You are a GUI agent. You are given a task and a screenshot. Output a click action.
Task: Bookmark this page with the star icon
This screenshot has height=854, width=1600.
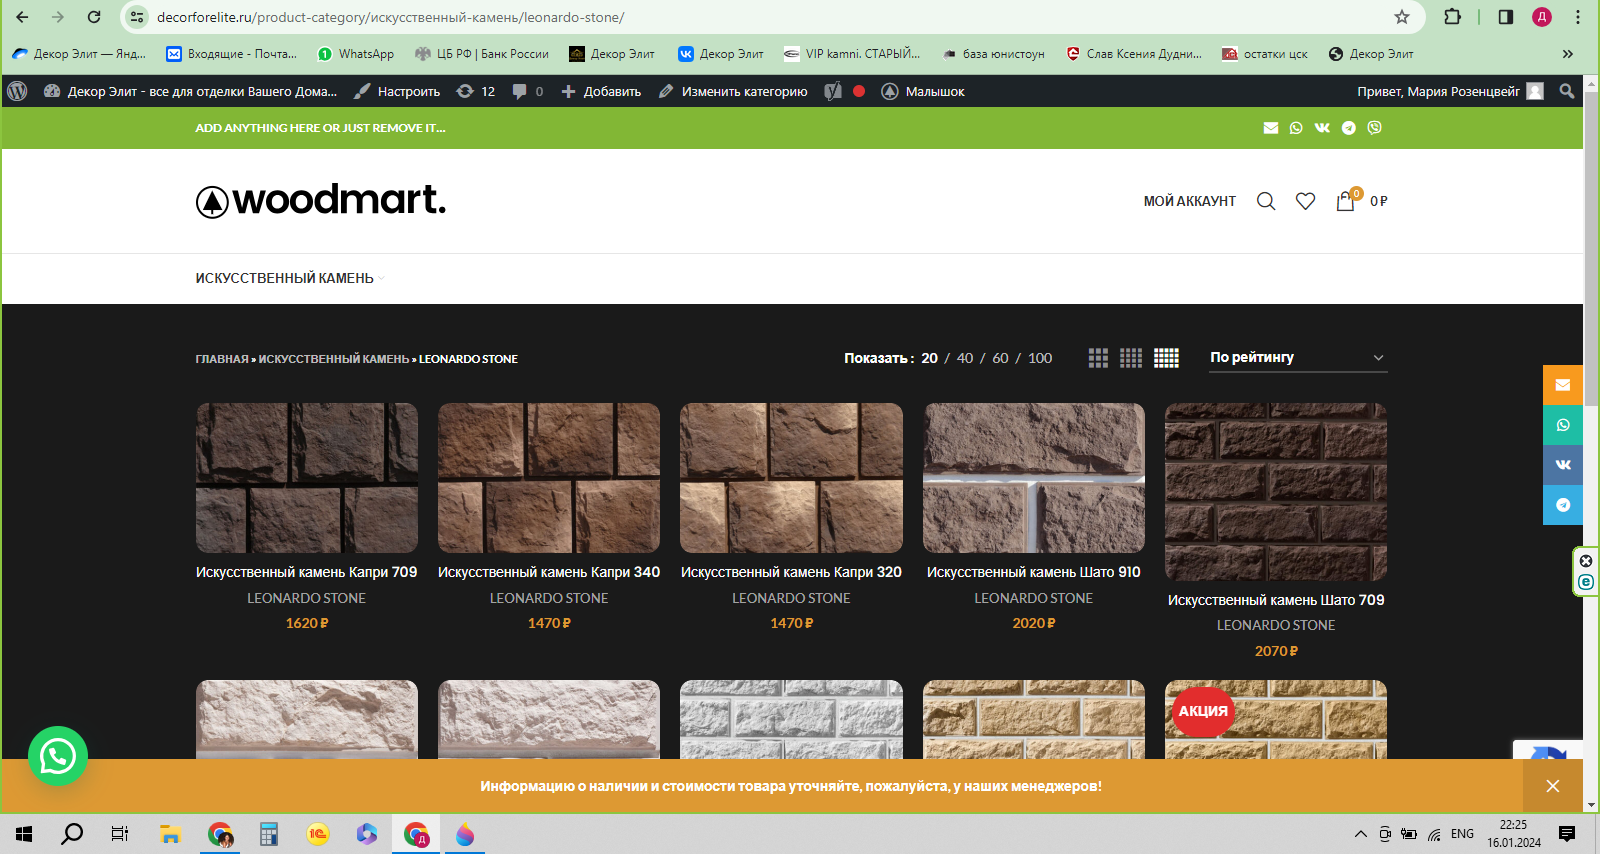[1402, 17]
